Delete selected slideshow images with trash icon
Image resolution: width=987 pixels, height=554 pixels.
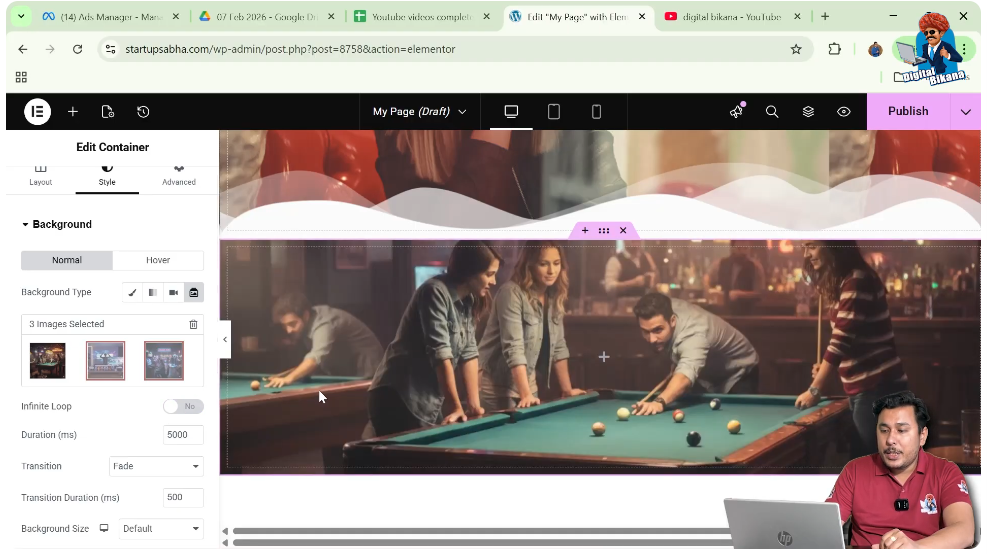193,324
